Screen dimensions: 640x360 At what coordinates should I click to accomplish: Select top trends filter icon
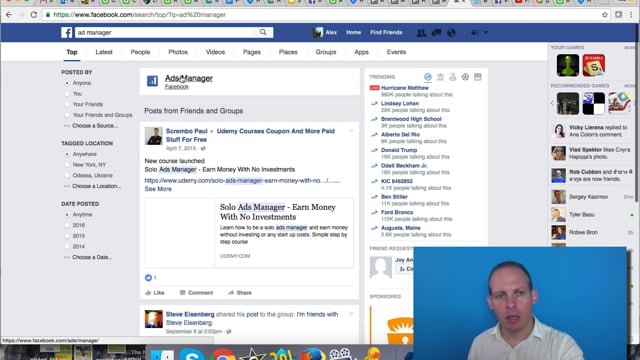coord(428,77)
